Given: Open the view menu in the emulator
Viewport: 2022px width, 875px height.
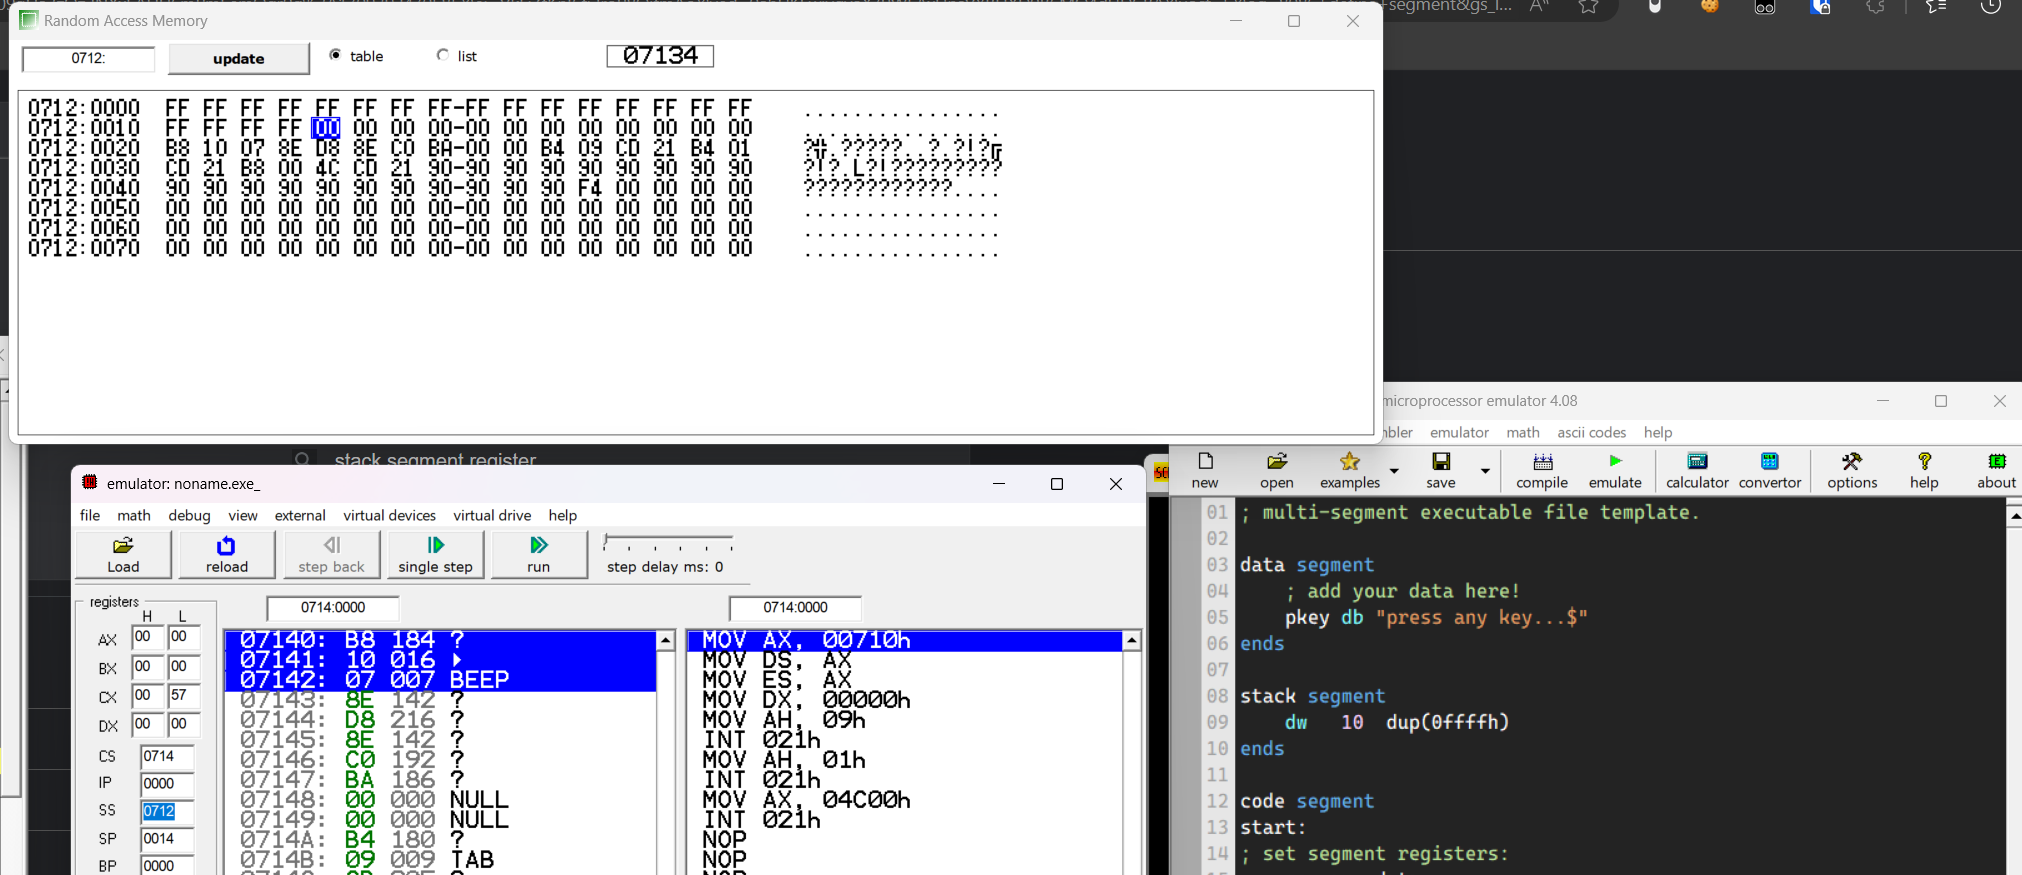Looking at the screenshot, I should tap(243, 515).
